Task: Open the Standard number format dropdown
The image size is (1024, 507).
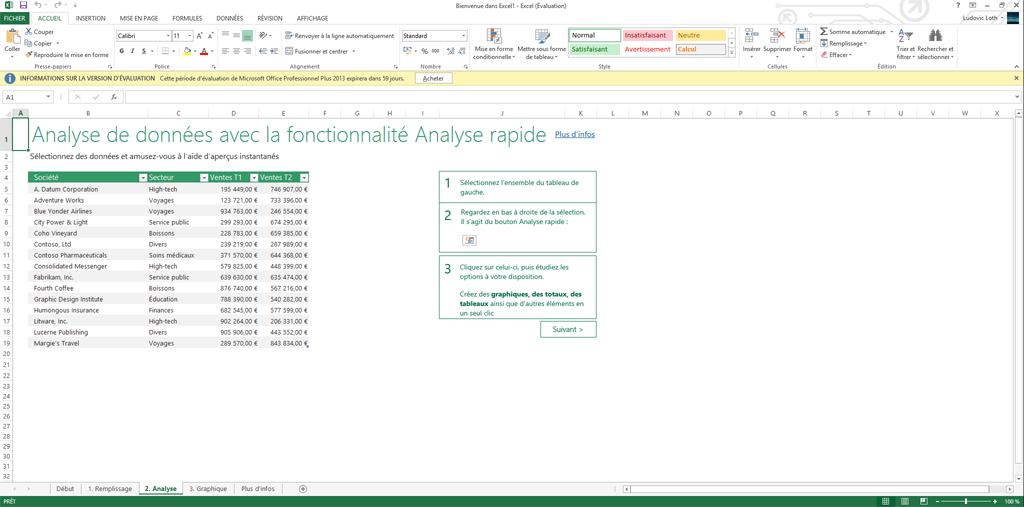Action: click(x=464, y=36)
